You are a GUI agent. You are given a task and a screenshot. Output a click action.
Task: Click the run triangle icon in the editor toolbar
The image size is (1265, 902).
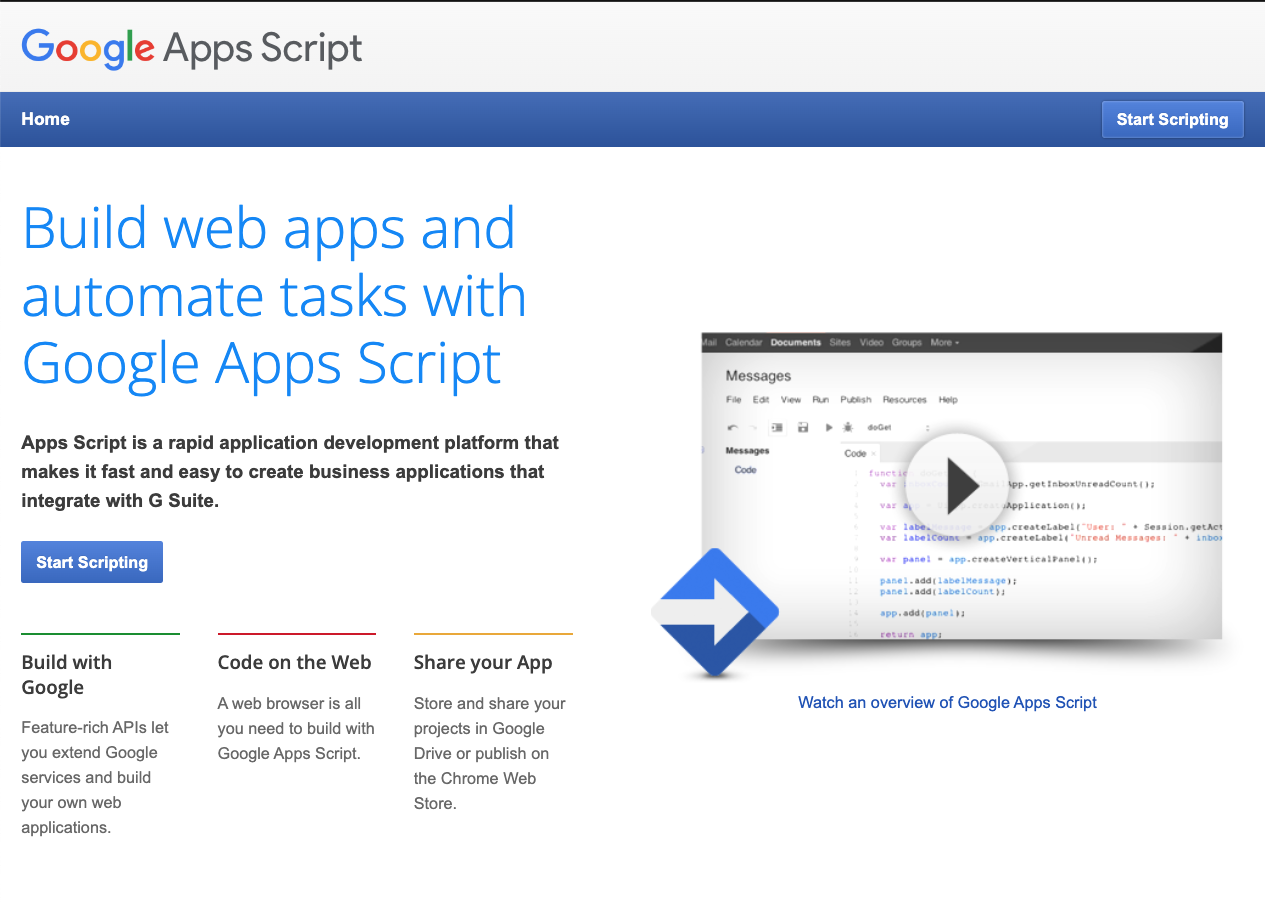tap(828, 427)
